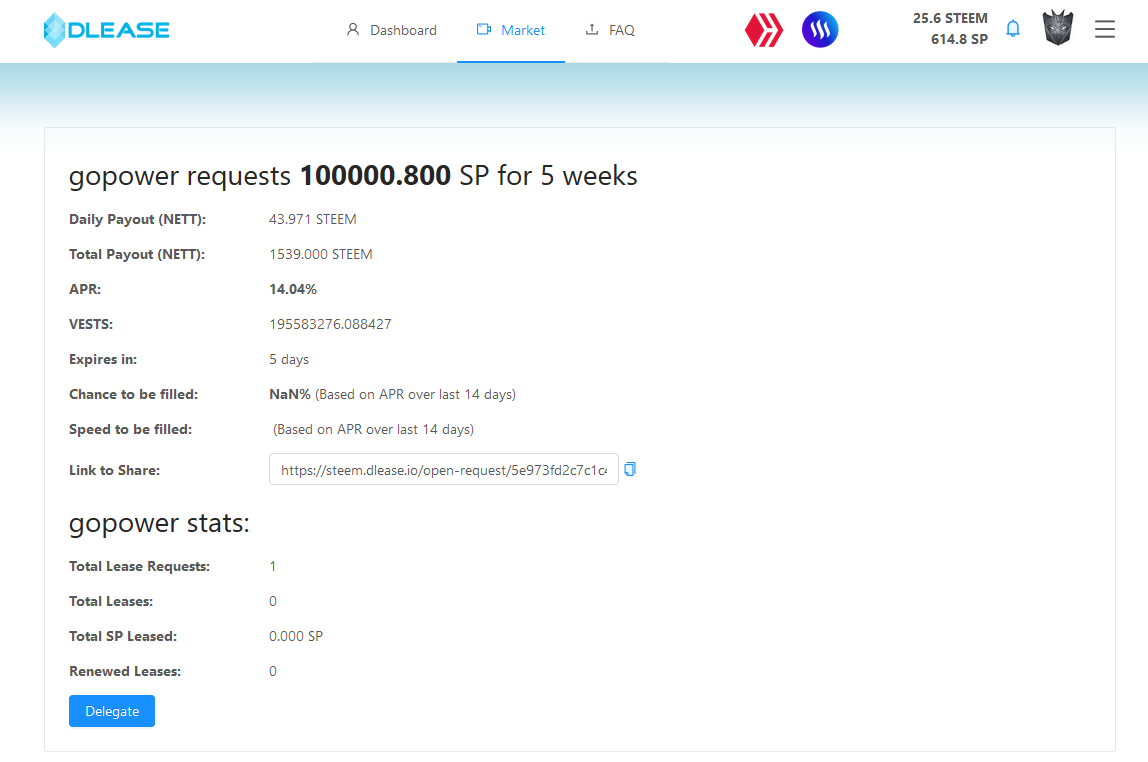The image size is (1148, 762).
Task: Click the gopower requests heading
Action: coord(353,176)
